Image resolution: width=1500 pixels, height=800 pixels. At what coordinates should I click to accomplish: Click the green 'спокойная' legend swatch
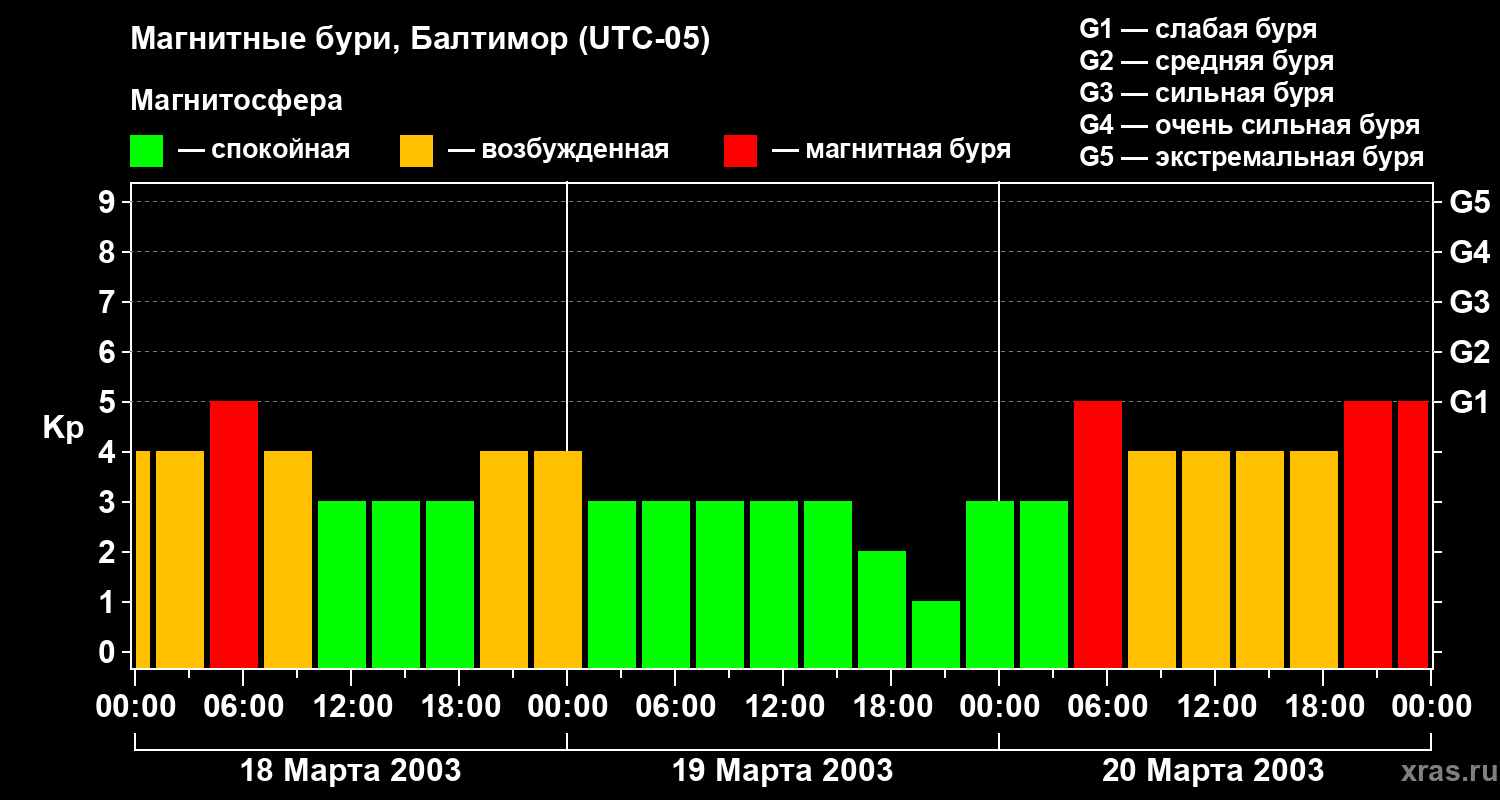tap(147, 151)
